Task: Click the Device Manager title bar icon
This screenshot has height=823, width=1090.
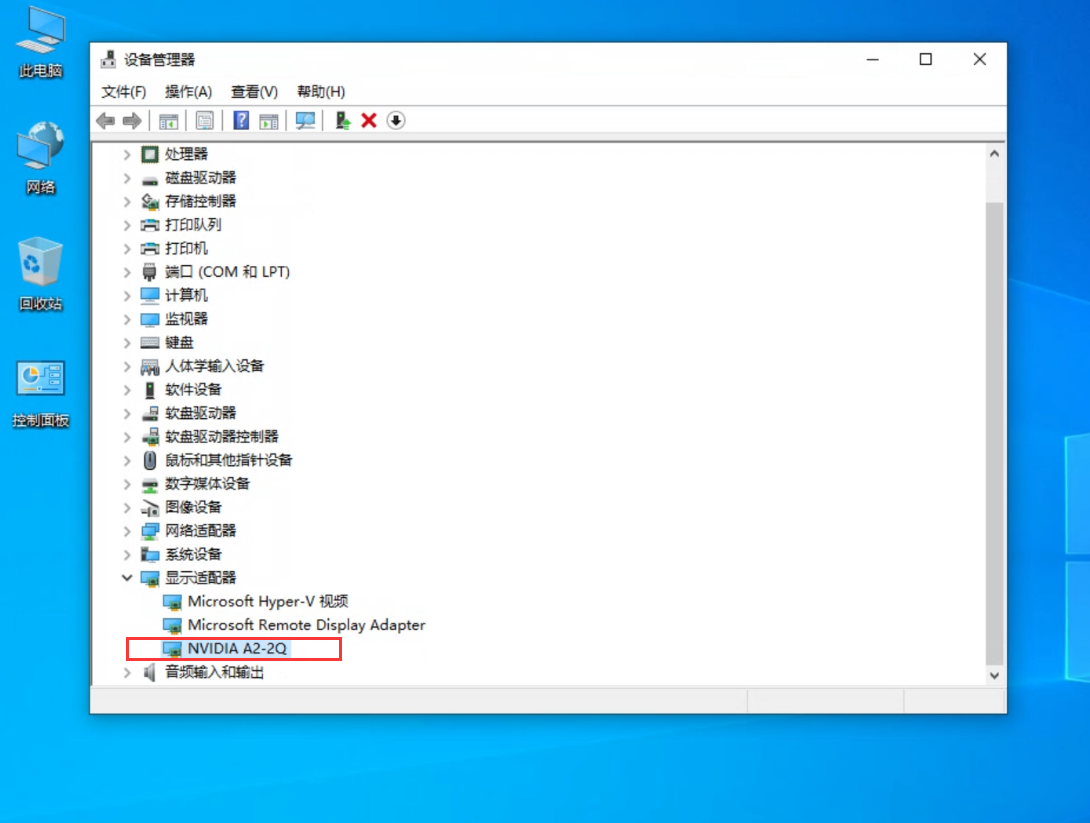Action: (108, 60)
